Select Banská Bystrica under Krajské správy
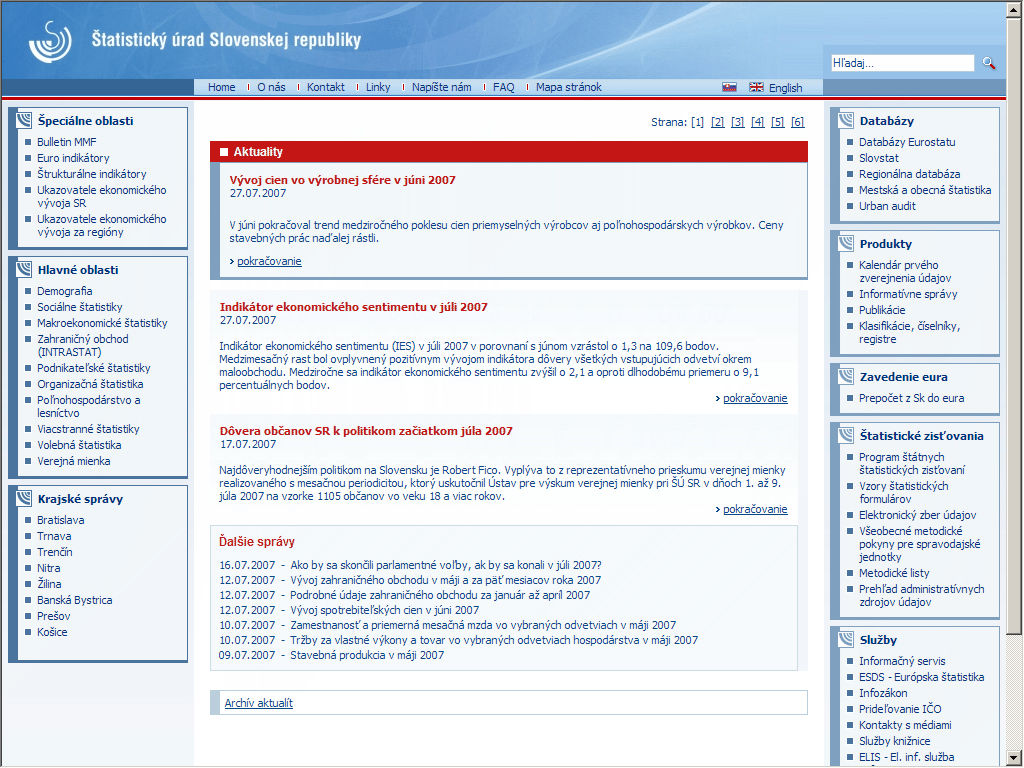1024x768 pixels. click(74, 600)
